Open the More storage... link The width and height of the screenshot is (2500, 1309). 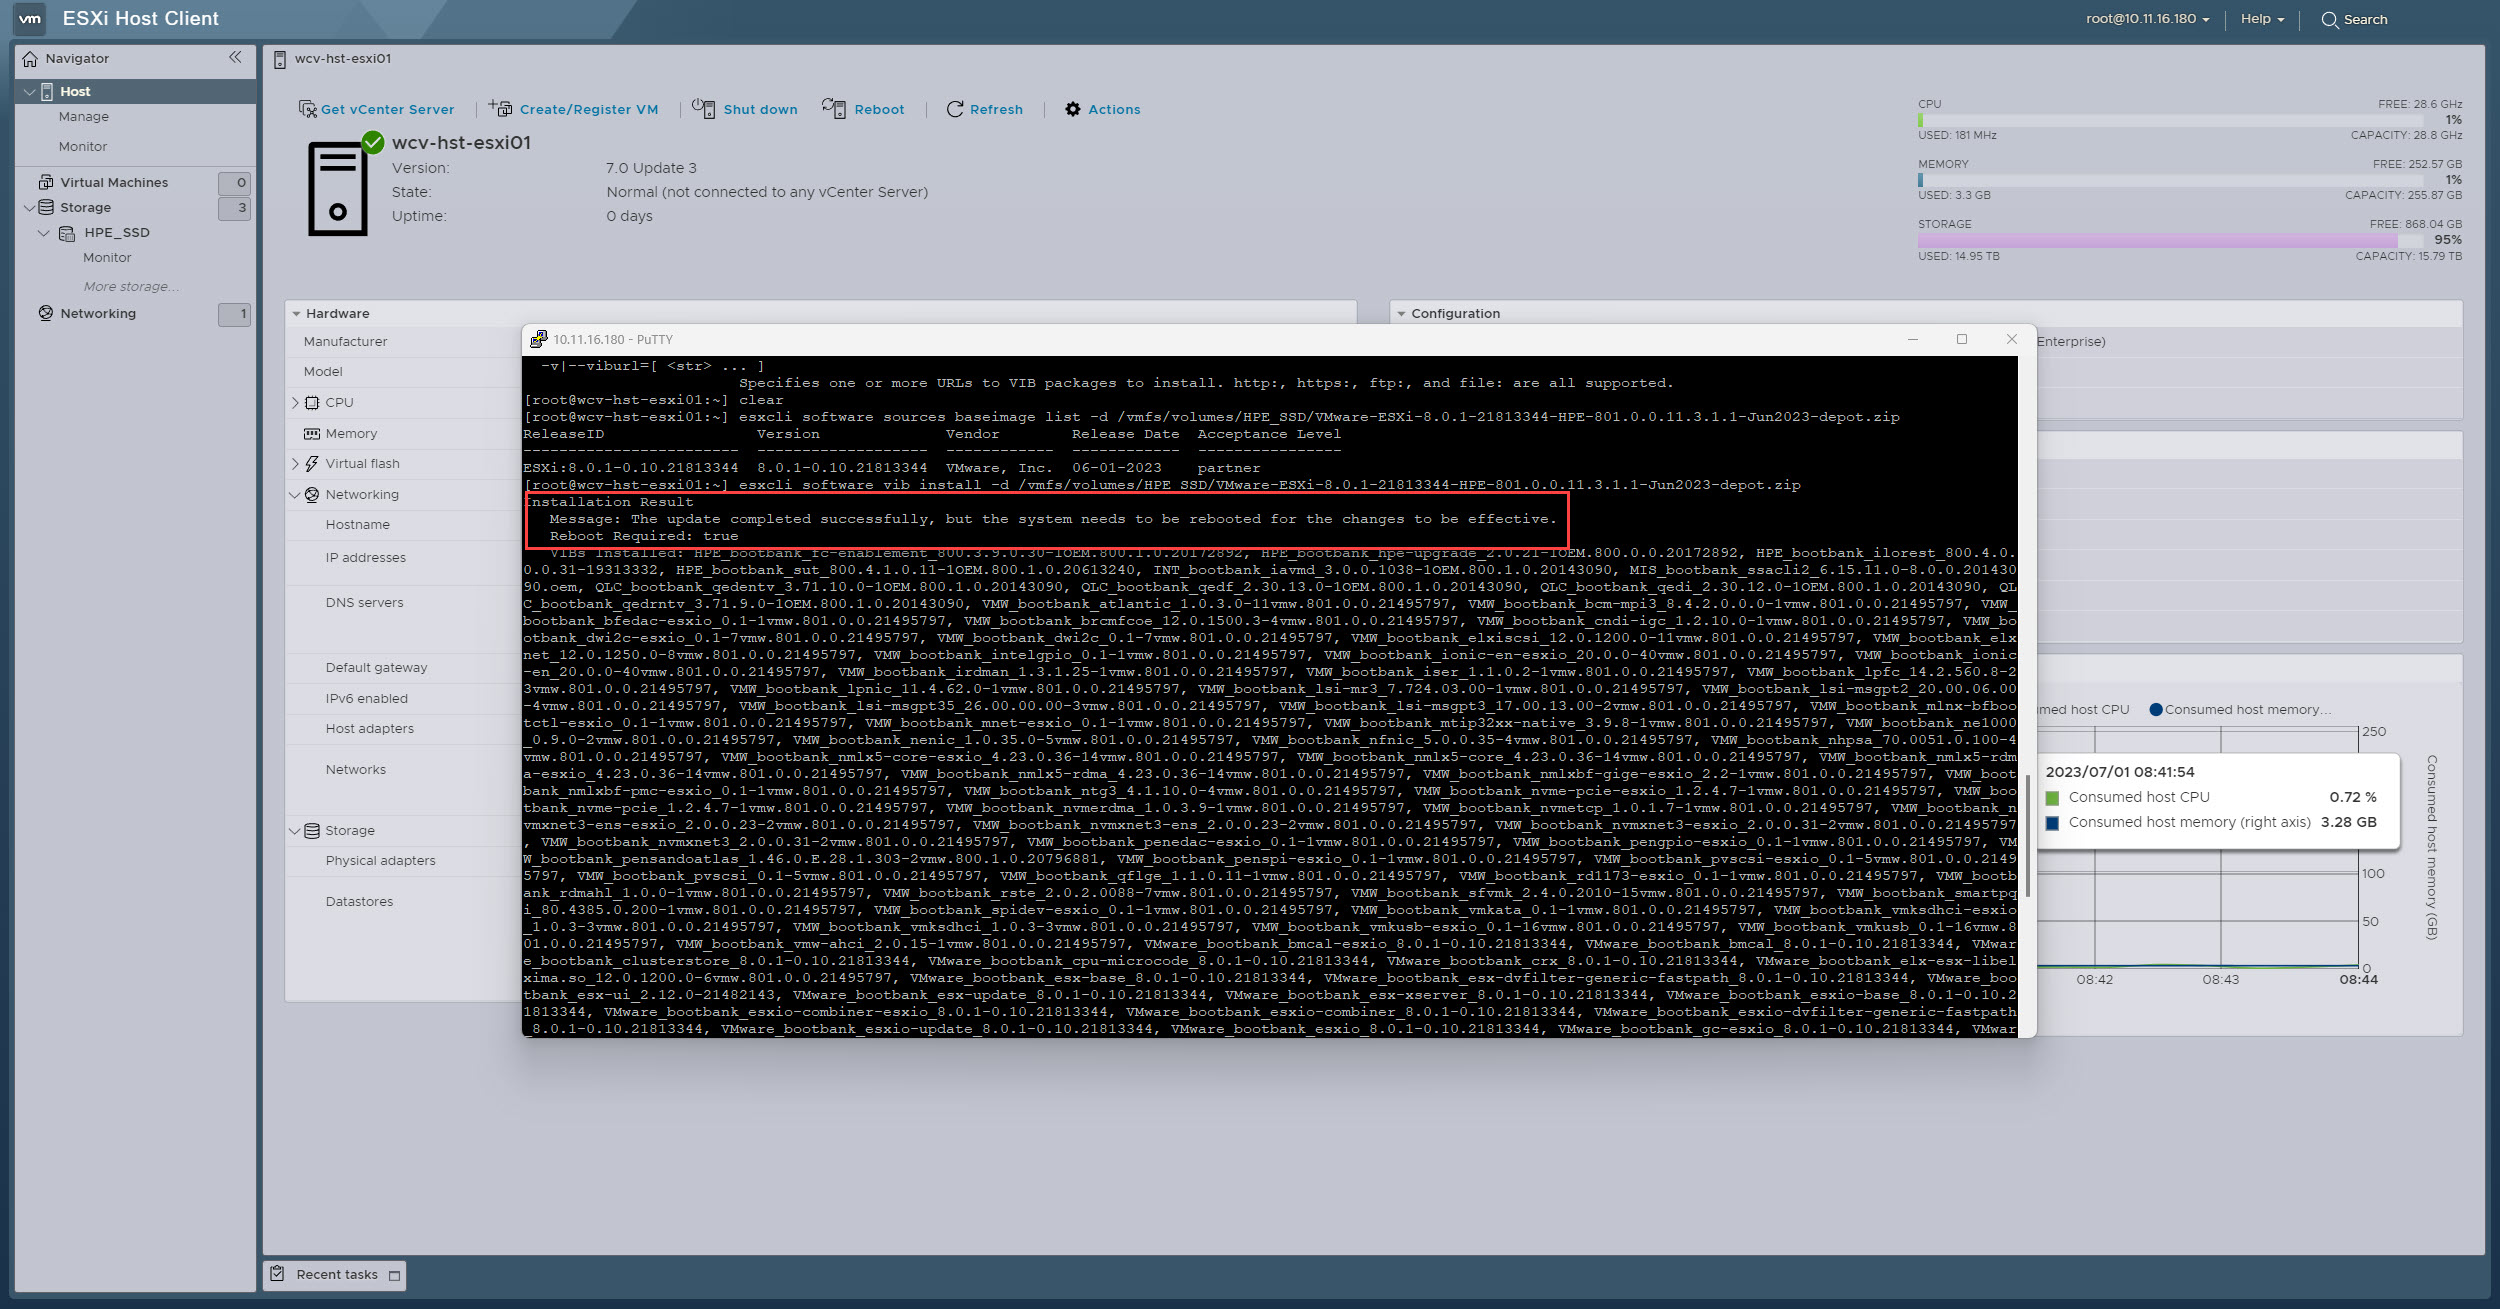click(131, 287)
